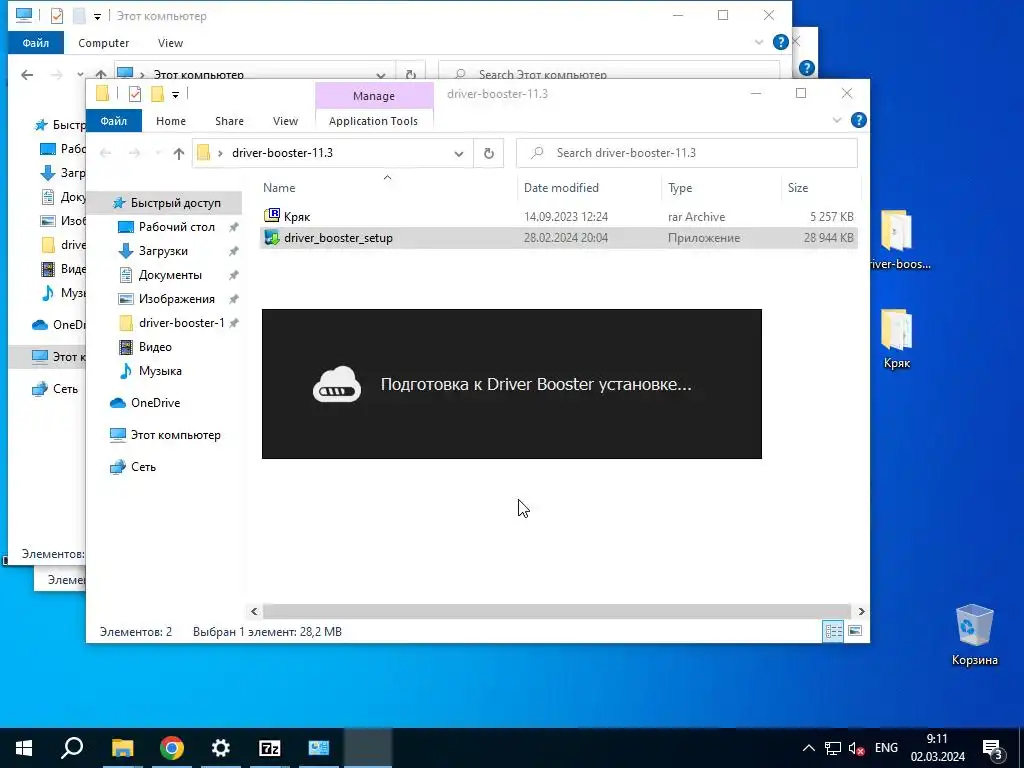This screenshot has height=768, width=1024.
Task: Switch to View tab in driver-booster window
Action: pyautogui.click(x=285, y=121)
